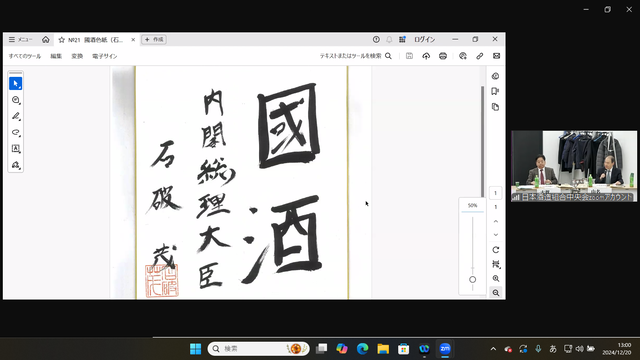The width and height of the screenshot is (640, 360).
Task: Open the taskbar clock and date
Action: pos(617,349)
